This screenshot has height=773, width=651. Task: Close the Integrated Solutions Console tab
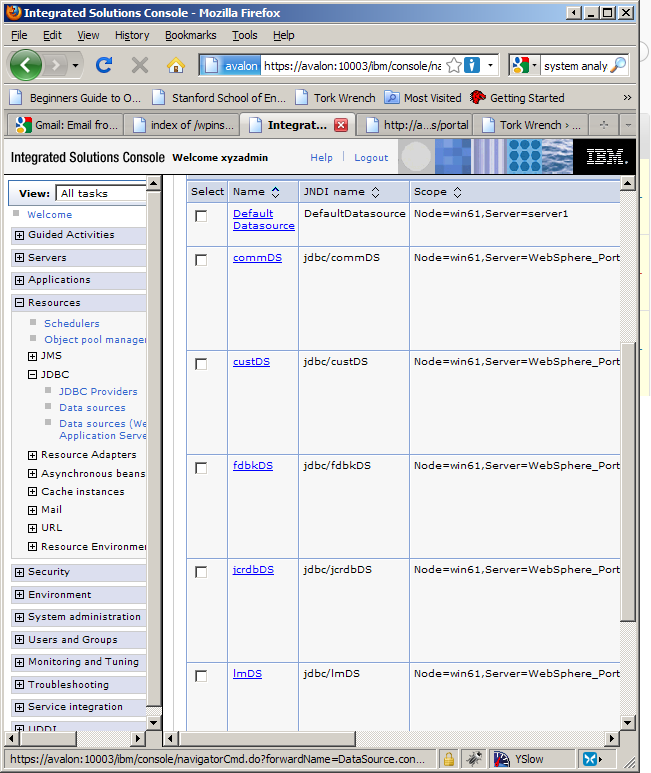click(x=341, y=125)
